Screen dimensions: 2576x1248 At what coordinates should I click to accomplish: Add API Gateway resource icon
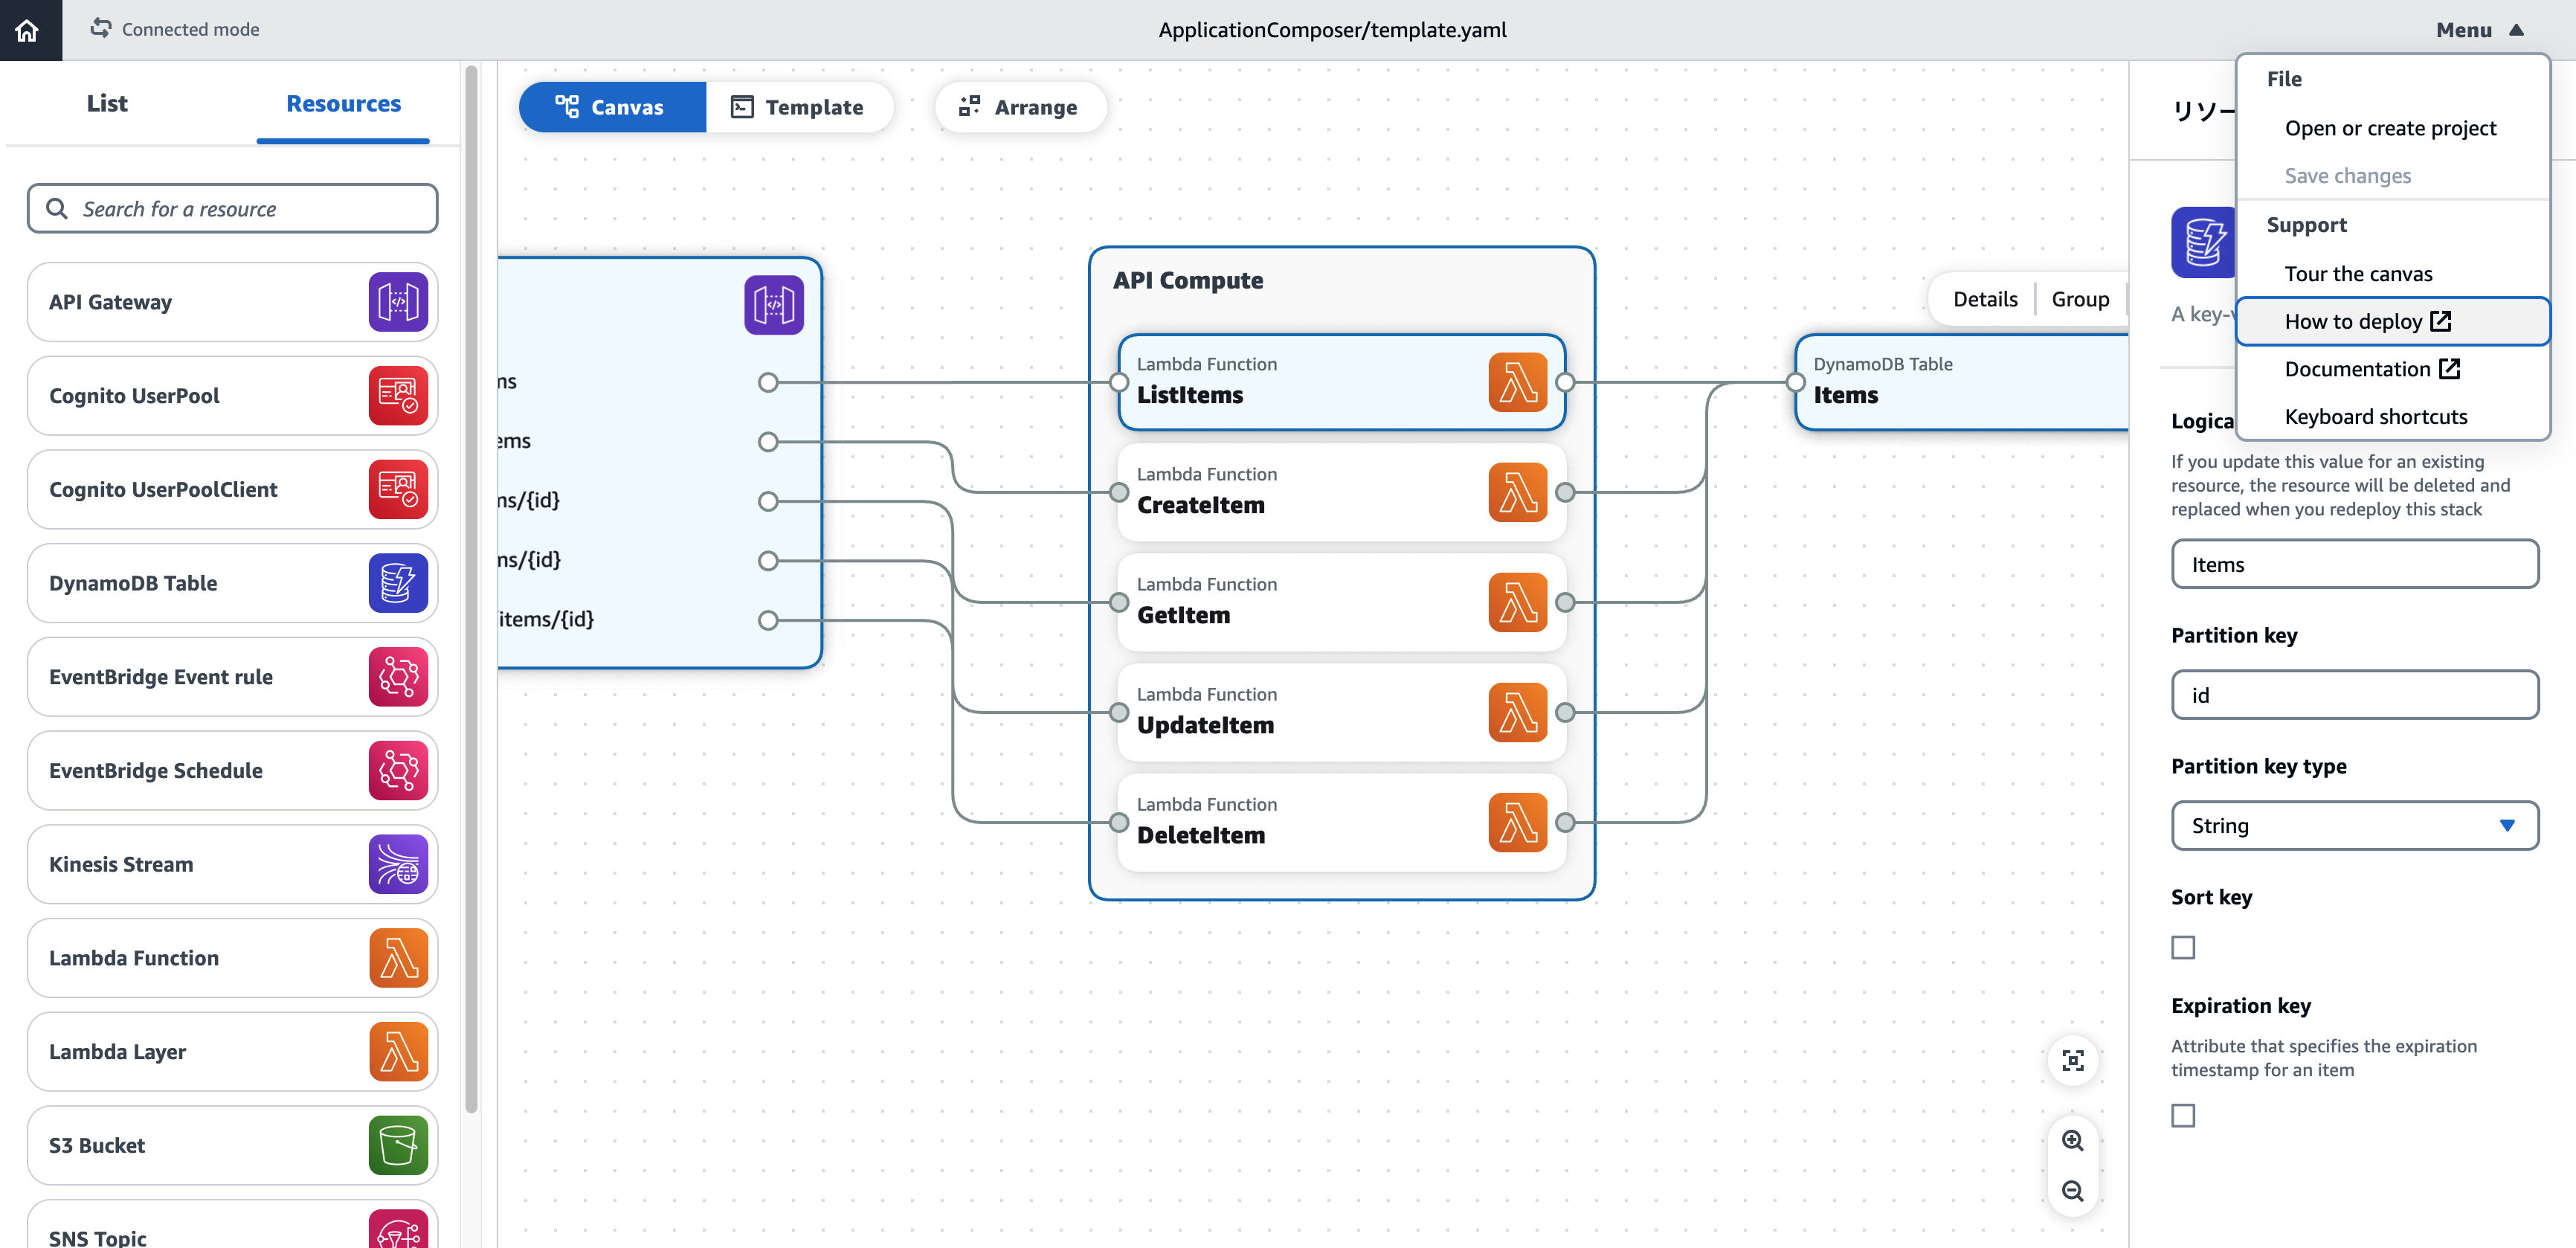[398, 302]
